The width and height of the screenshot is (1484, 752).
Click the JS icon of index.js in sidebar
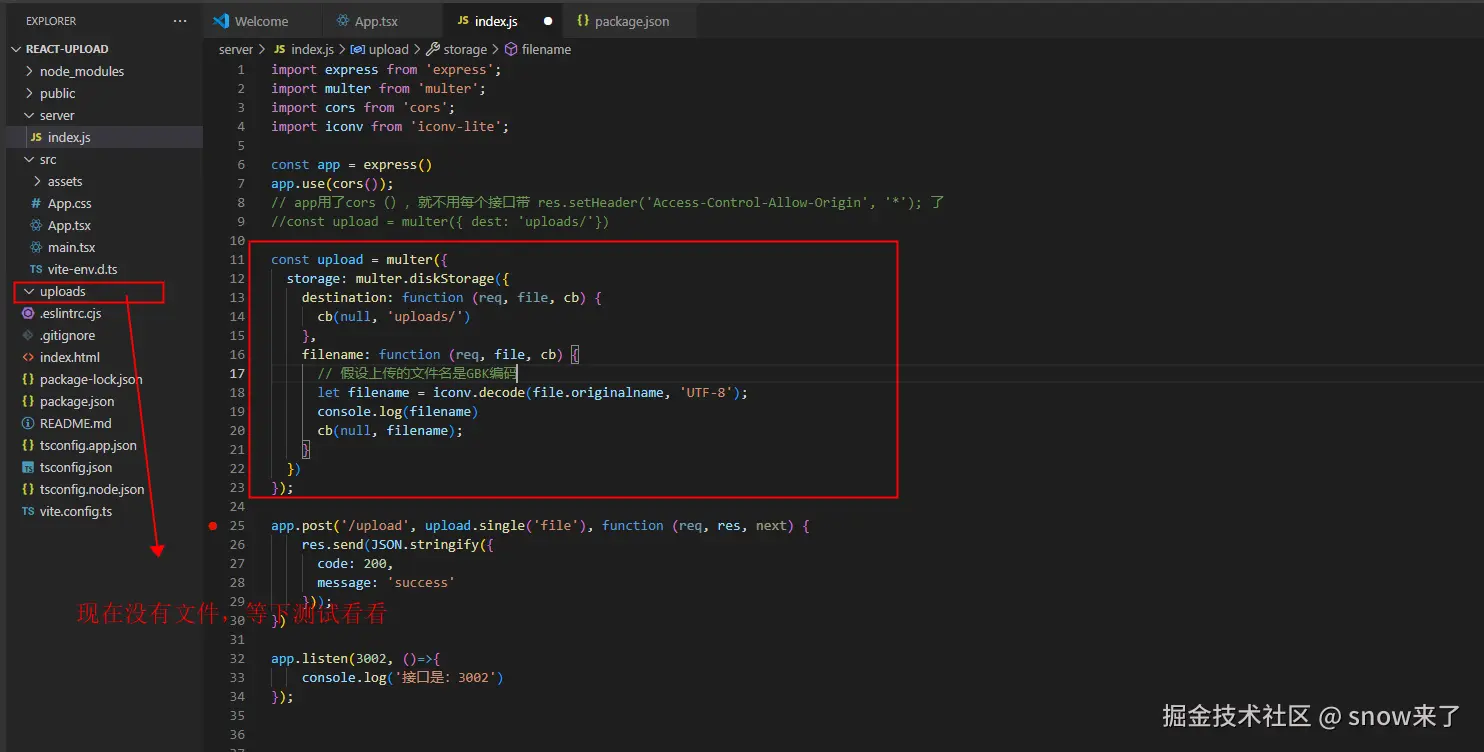(x=36, y=137)
